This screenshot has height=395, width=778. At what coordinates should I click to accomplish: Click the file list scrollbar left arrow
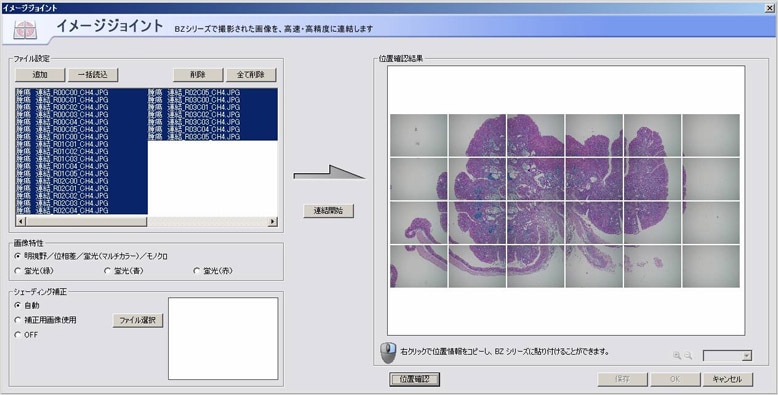pyautogui.click(x=20, y=221)
